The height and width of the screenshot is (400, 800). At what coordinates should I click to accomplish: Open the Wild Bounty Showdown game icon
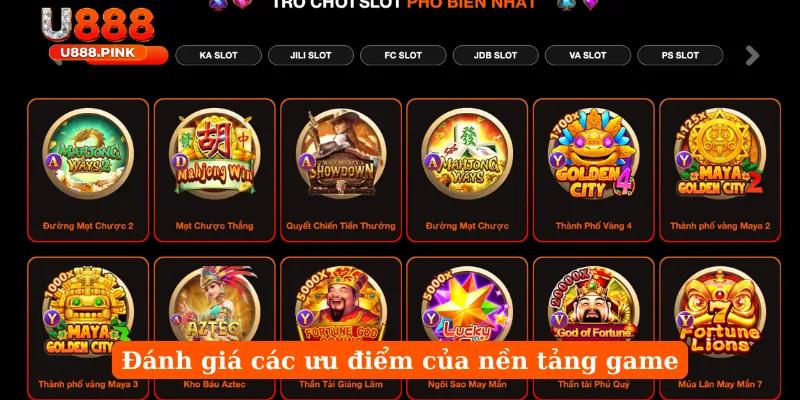click(341, 154)
